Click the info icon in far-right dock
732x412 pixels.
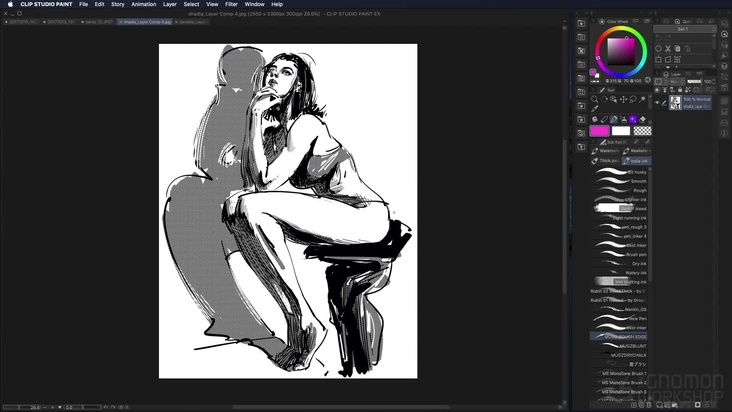pyautogui.click(x=724, y=133)
